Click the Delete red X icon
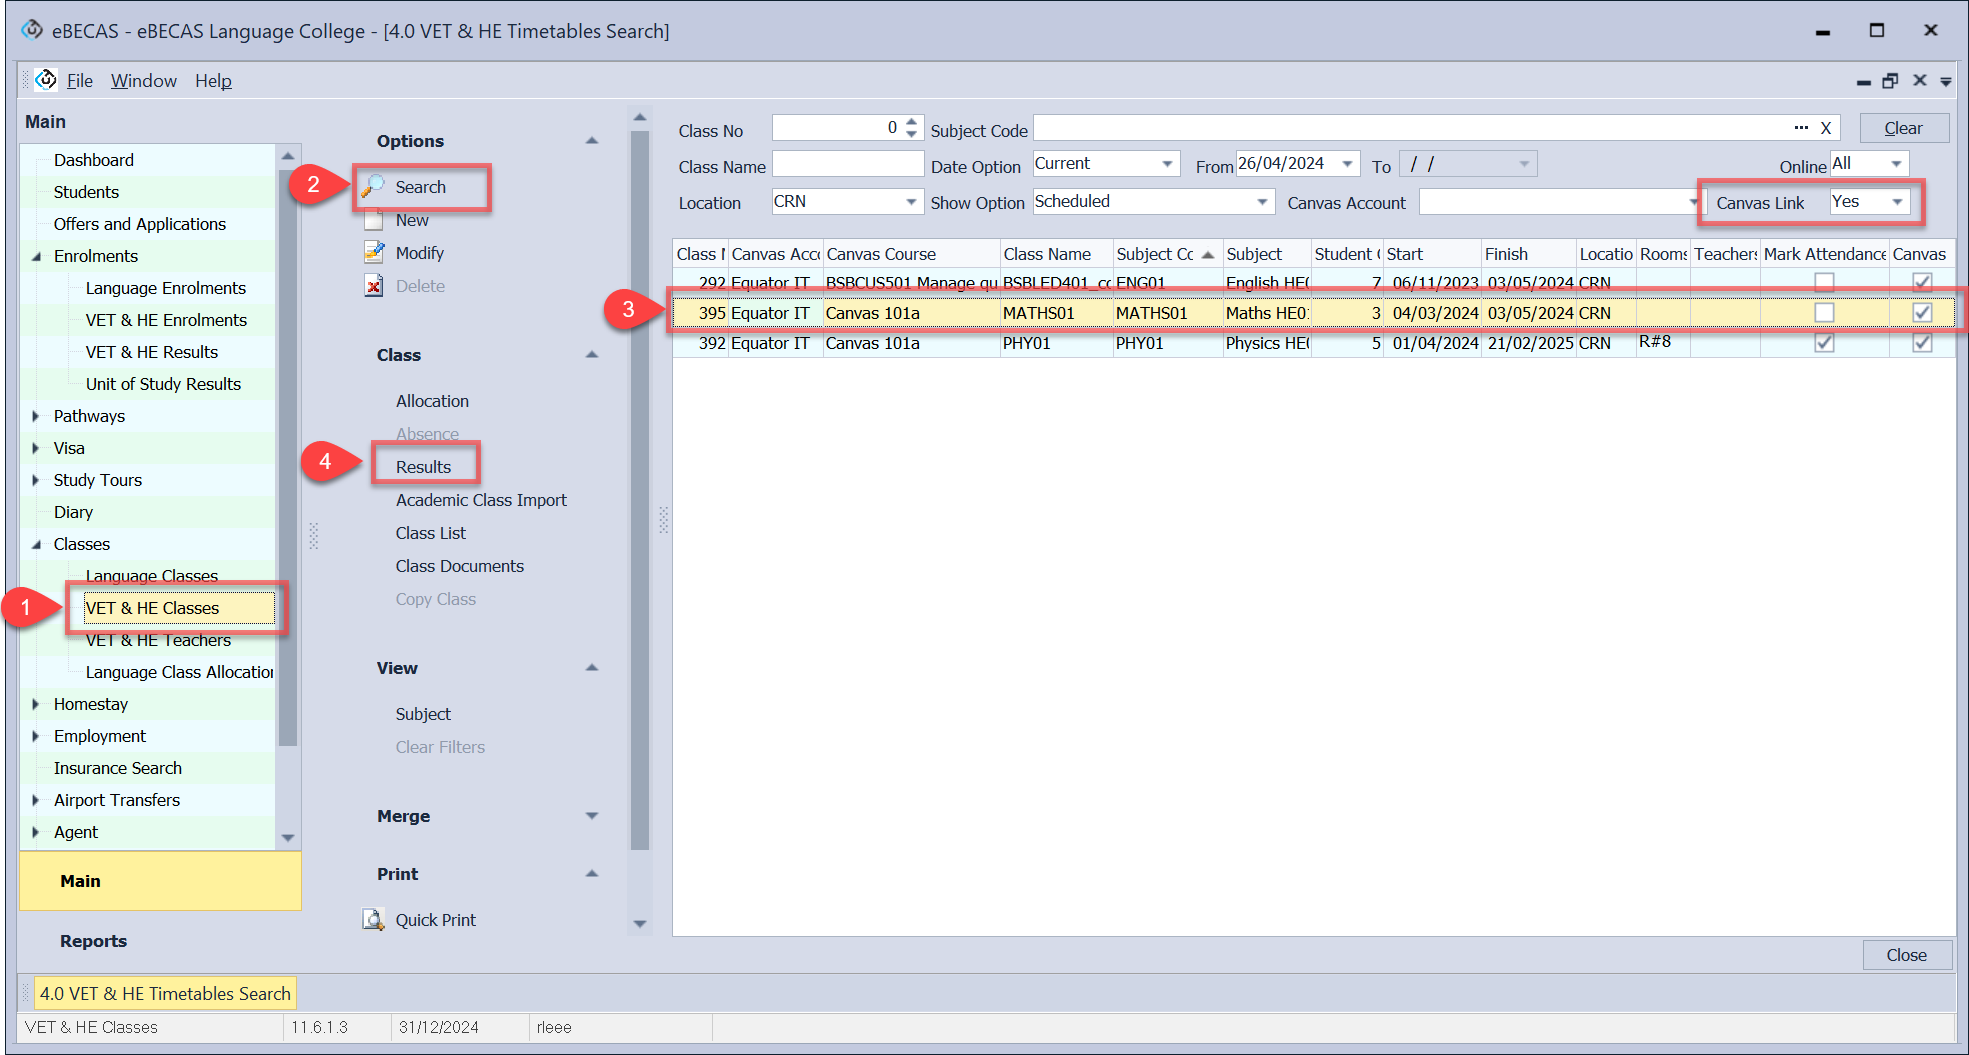The image size is (1969, 1055). [374, 286]
